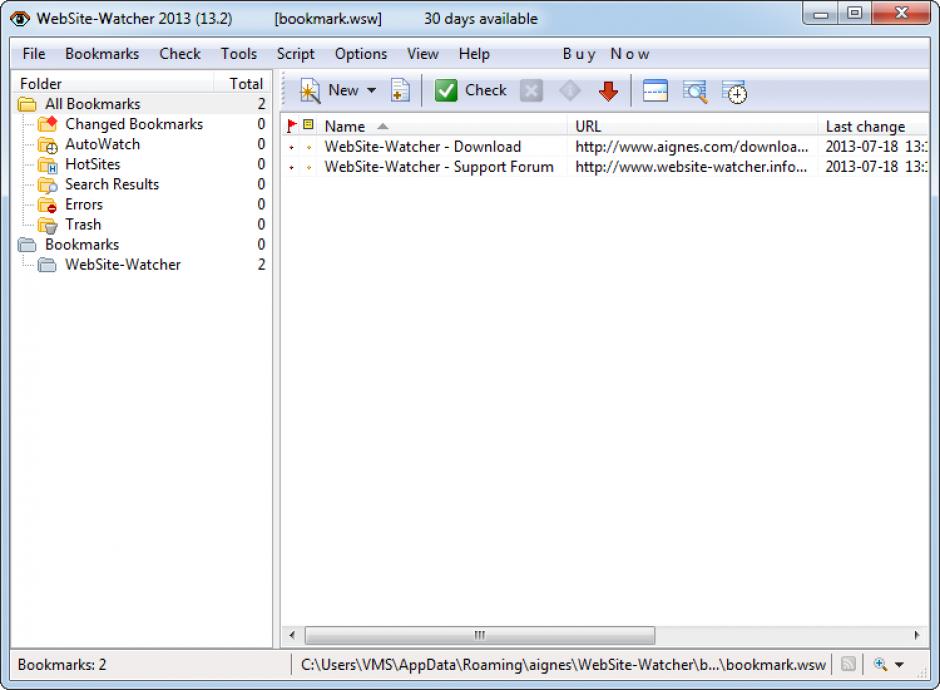The width and height of the screenshot is (940, 690).
Task: Click the green Check button
Action: [x=471, y=91]
